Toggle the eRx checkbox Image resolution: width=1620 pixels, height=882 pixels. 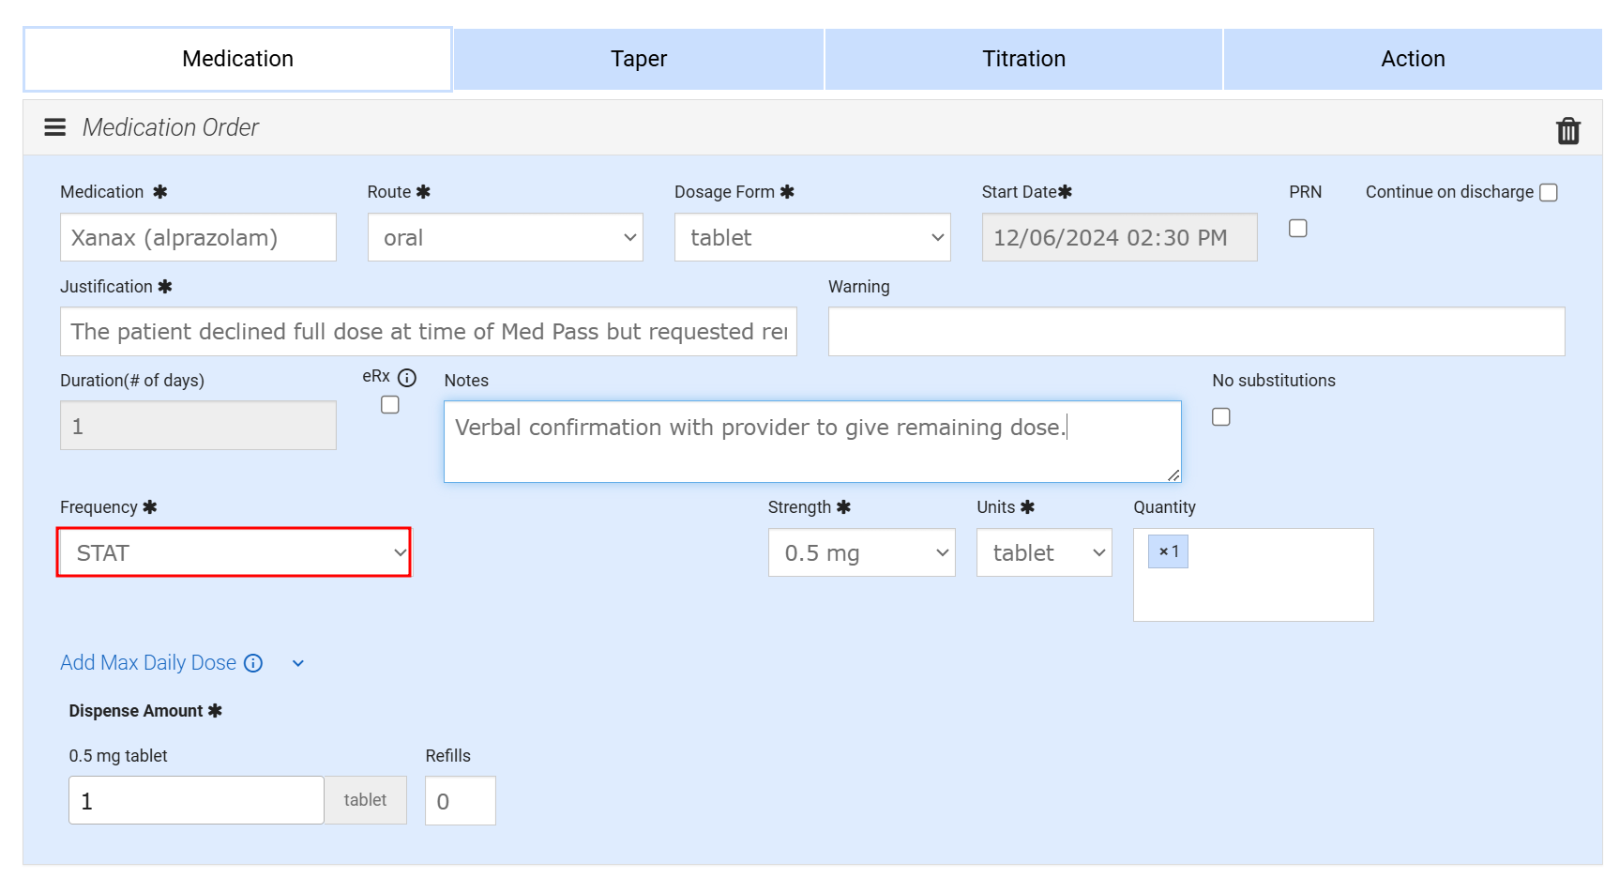[x=390, y=405]
